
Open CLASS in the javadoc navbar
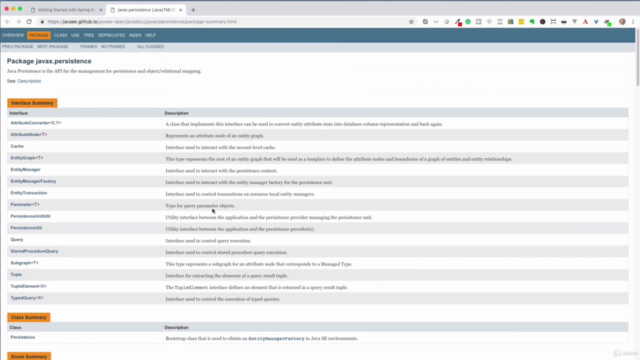click(60, 35)
